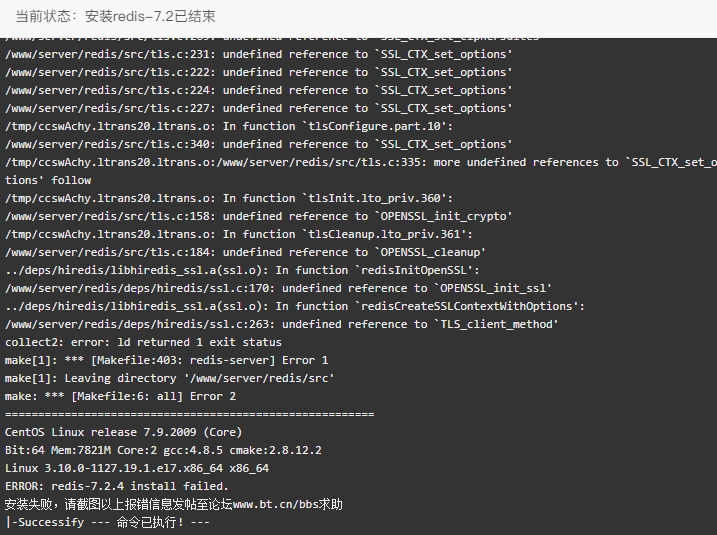
Task: Click the Linux 3.10.0-1127 kernel line
Action: click(x=137, y=468)
